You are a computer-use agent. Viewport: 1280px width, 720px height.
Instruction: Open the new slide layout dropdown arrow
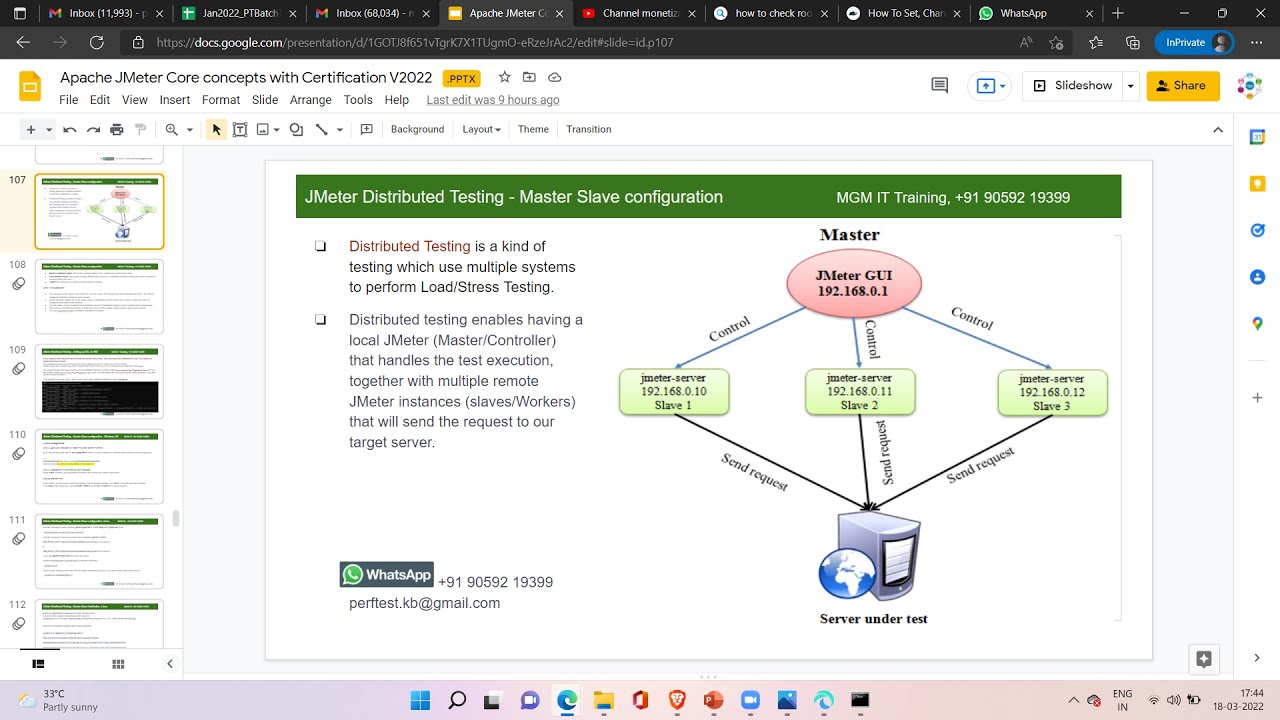[49, 129]
